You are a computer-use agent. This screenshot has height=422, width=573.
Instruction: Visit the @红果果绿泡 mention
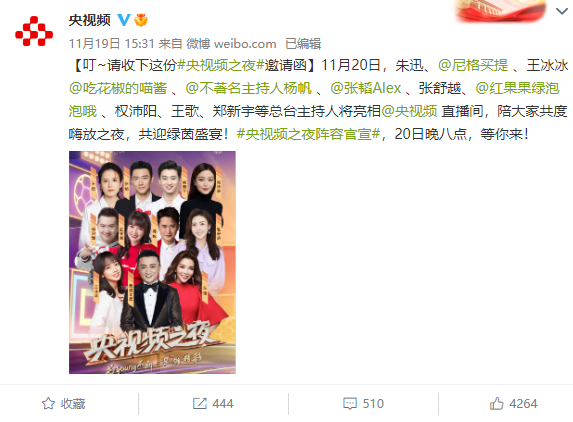[x=517, y=88]
